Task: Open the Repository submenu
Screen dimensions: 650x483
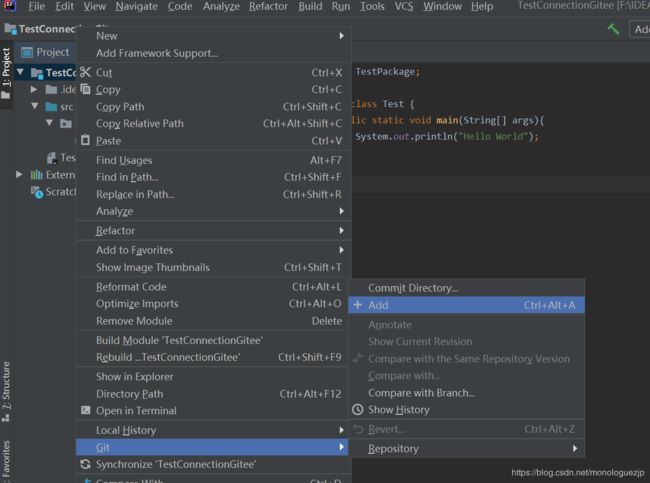Action: click(466, 448)
